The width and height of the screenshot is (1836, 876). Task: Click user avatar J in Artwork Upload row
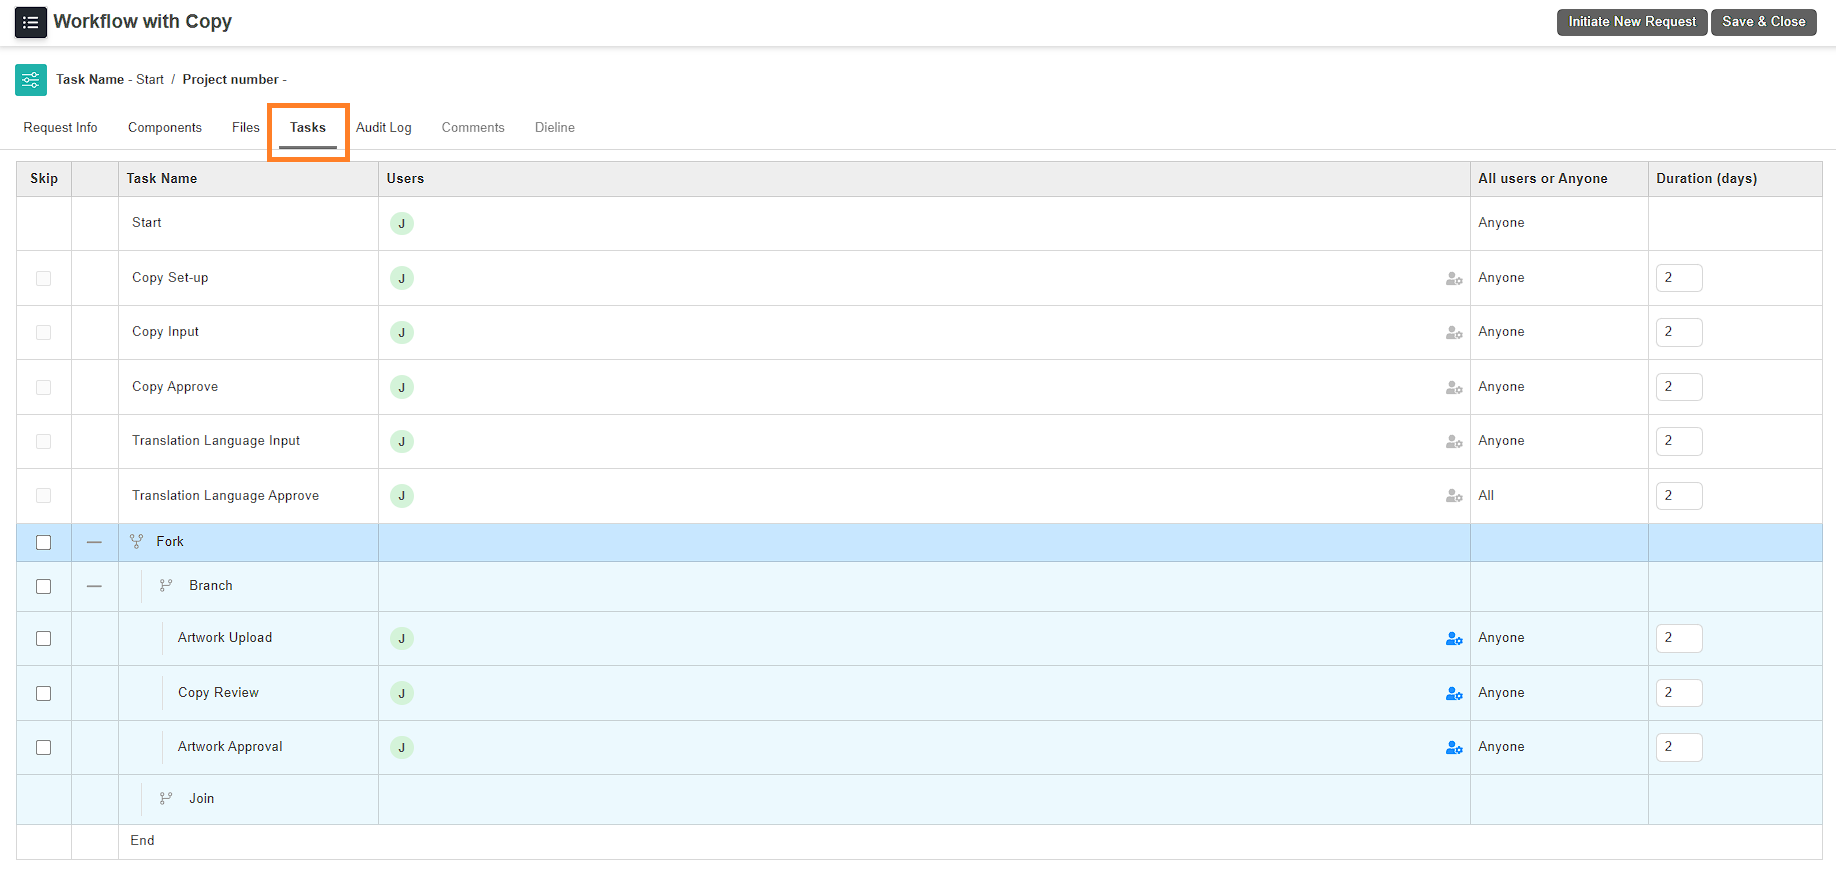pos(402,639)
